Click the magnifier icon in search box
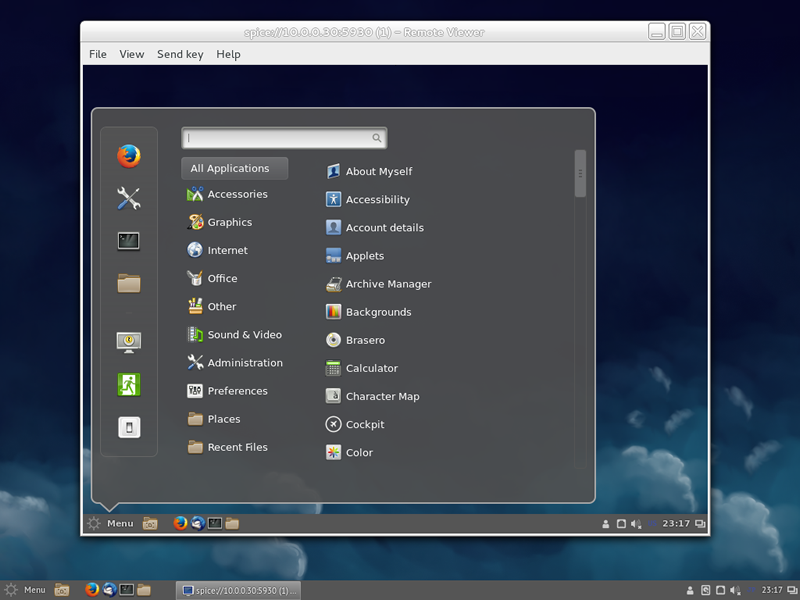 (x=377, y=138)
